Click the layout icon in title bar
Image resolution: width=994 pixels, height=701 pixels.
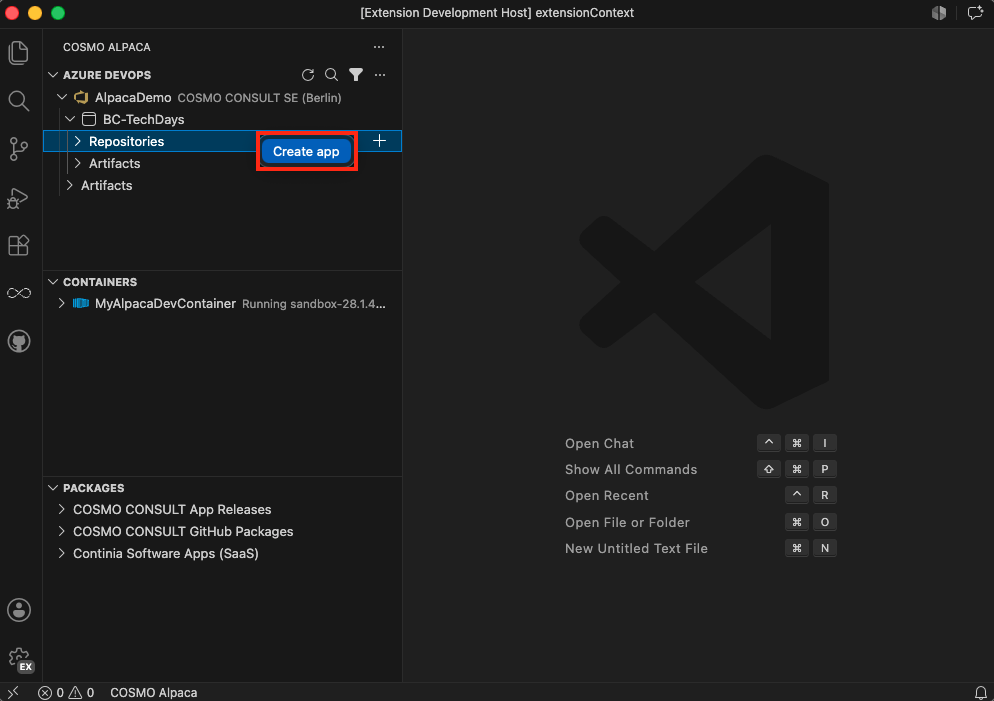[939, 13]
